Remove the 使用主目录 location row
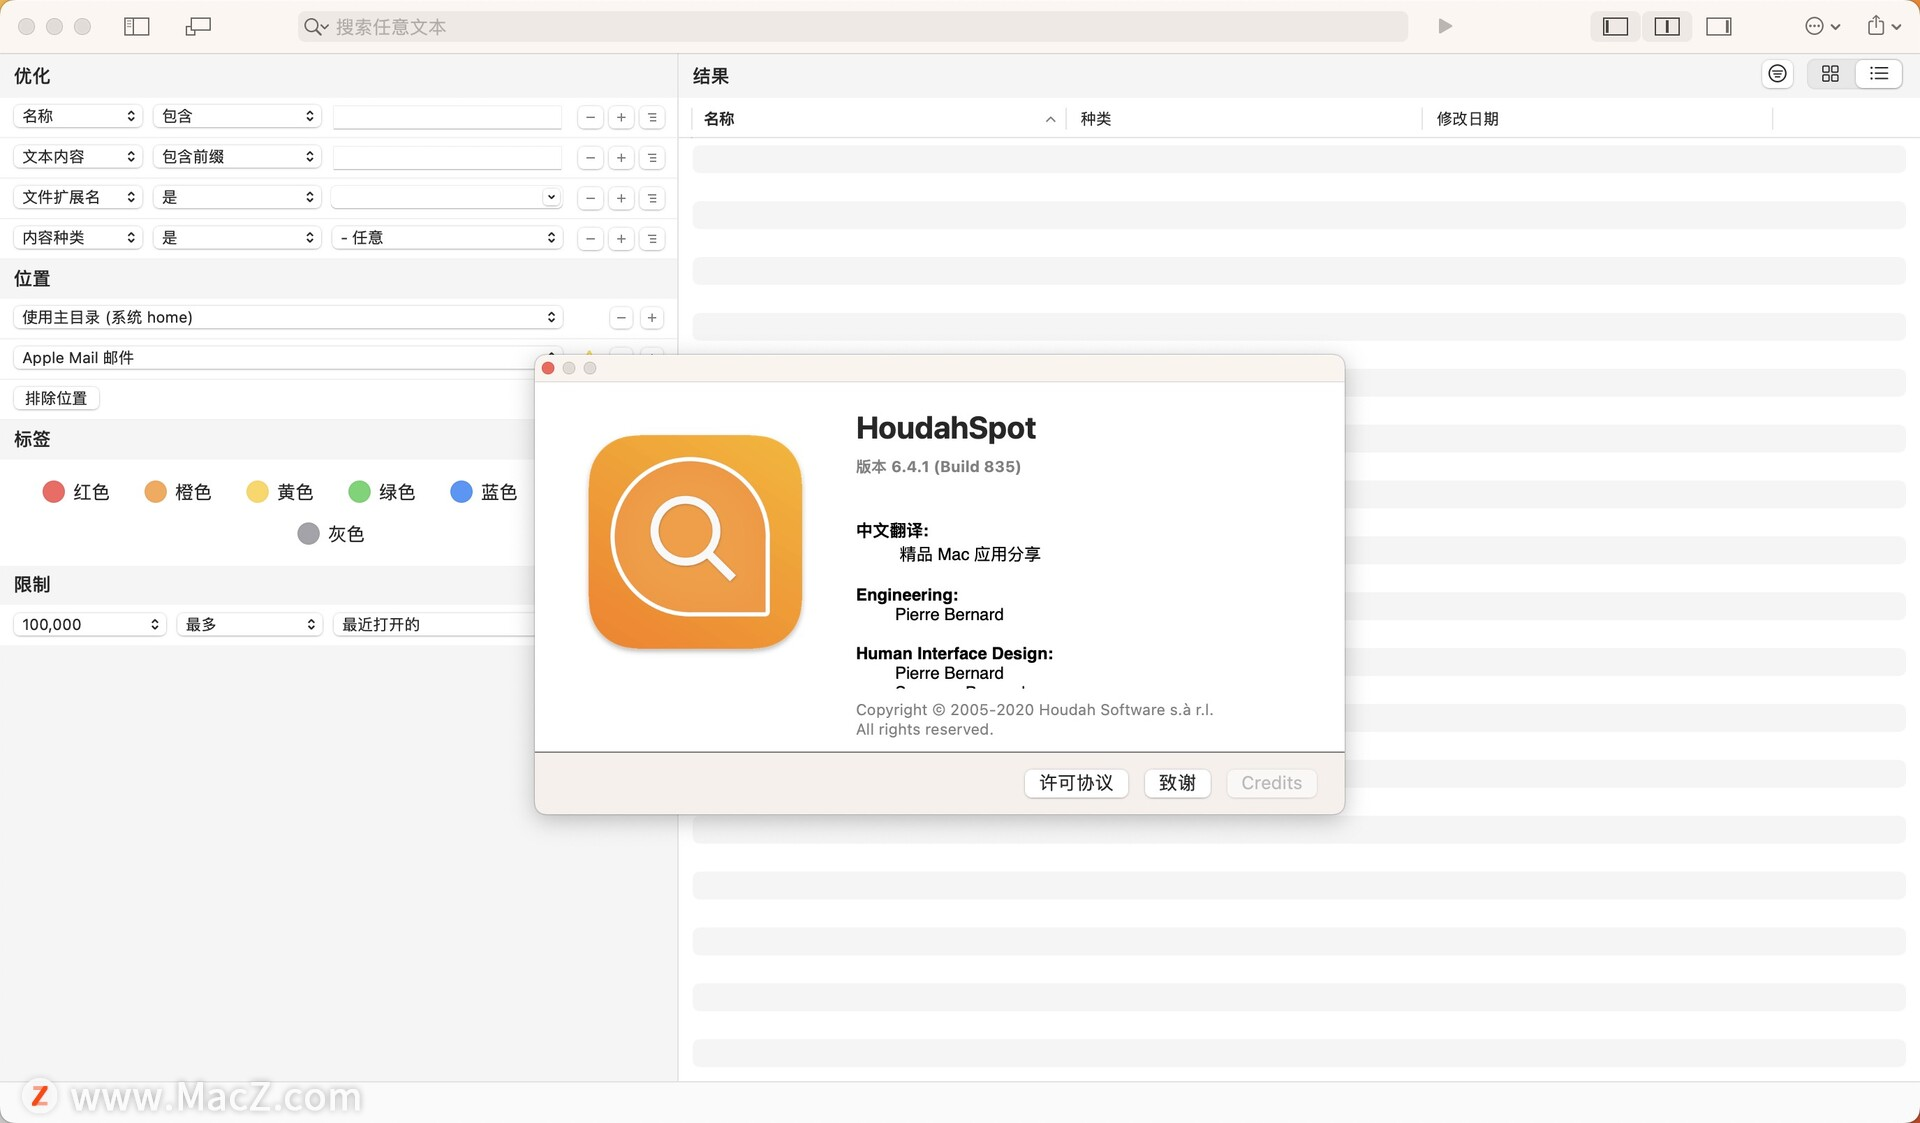 click(x=621, y=318)
